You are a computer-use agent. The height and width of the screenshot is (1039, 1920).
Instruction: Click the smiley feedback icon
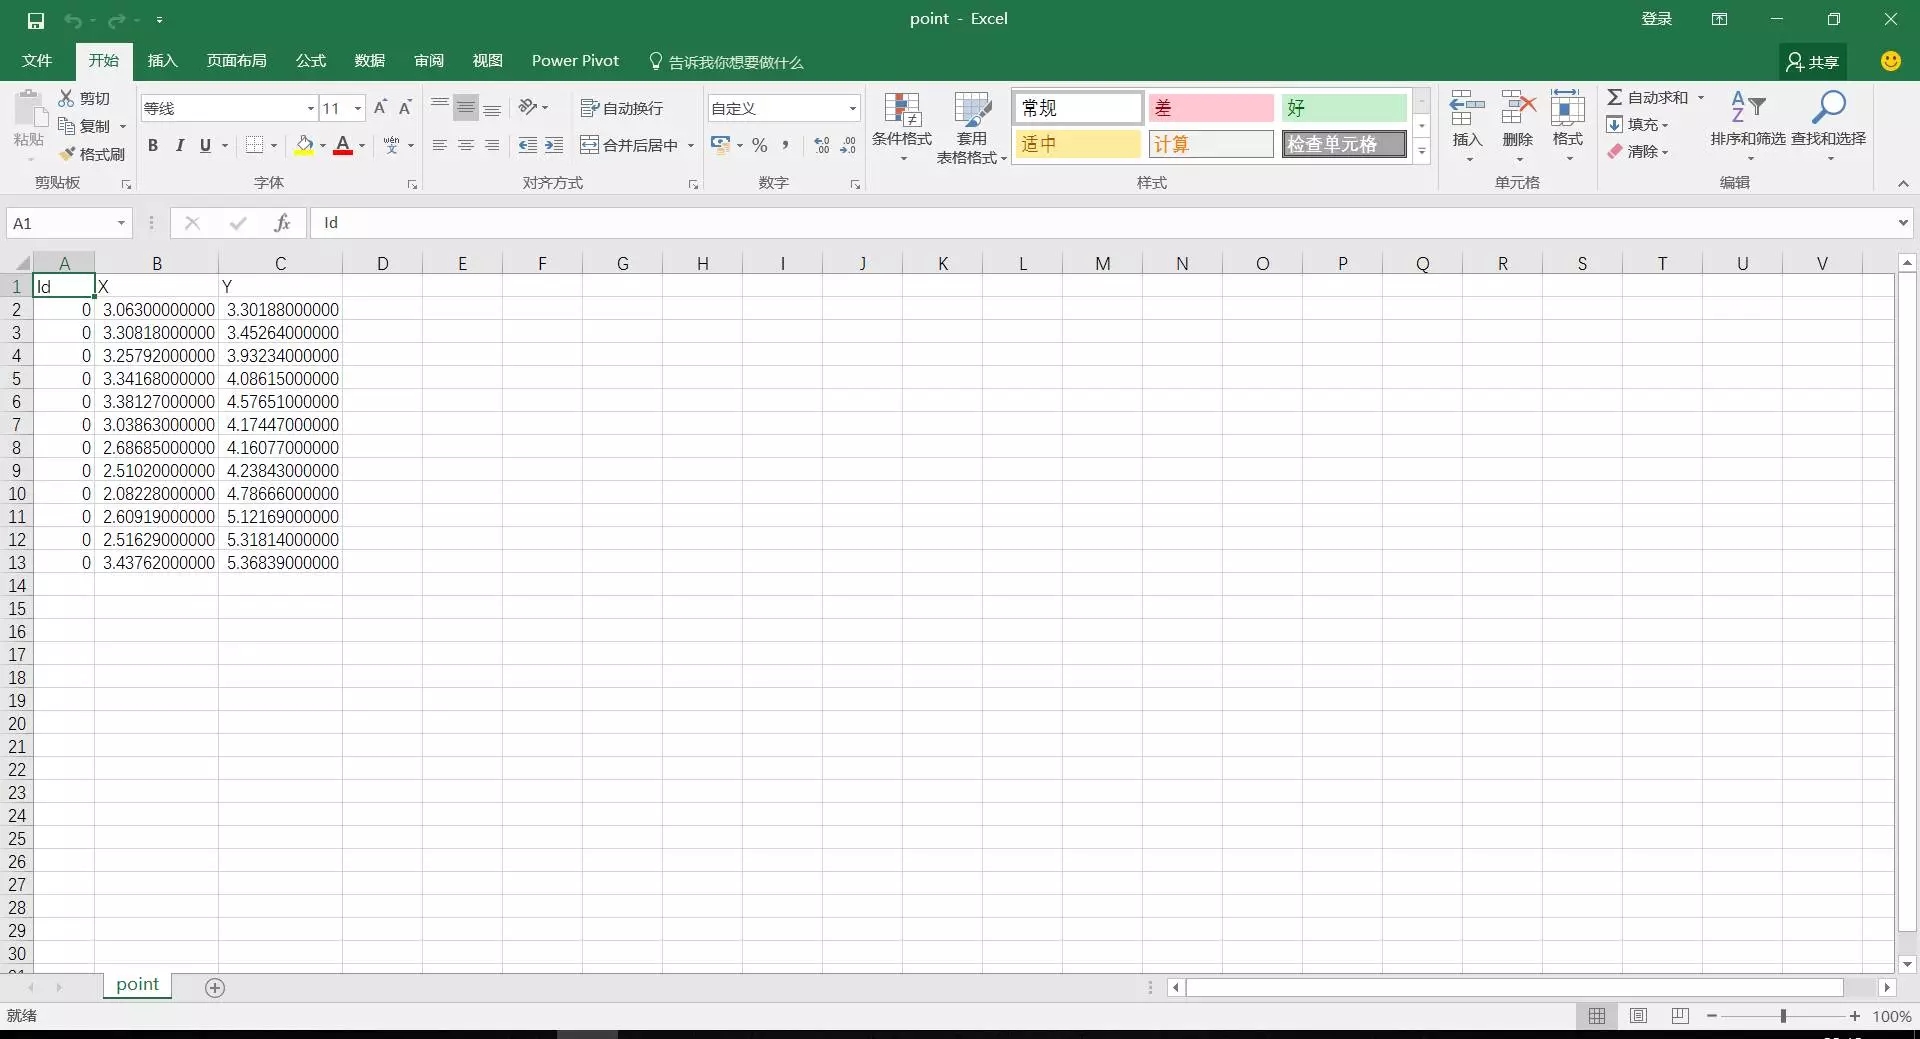click(1891, 61)
